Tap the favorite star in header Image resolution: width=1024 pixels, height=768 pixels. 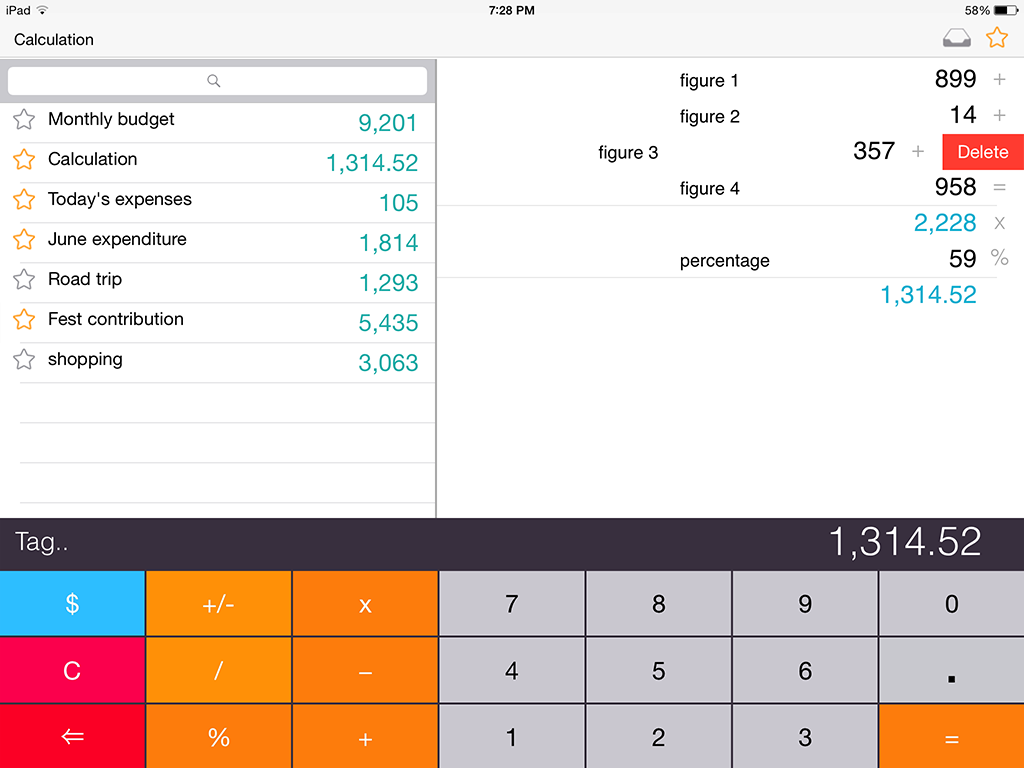pyautogui.click(x=997, y=38)
